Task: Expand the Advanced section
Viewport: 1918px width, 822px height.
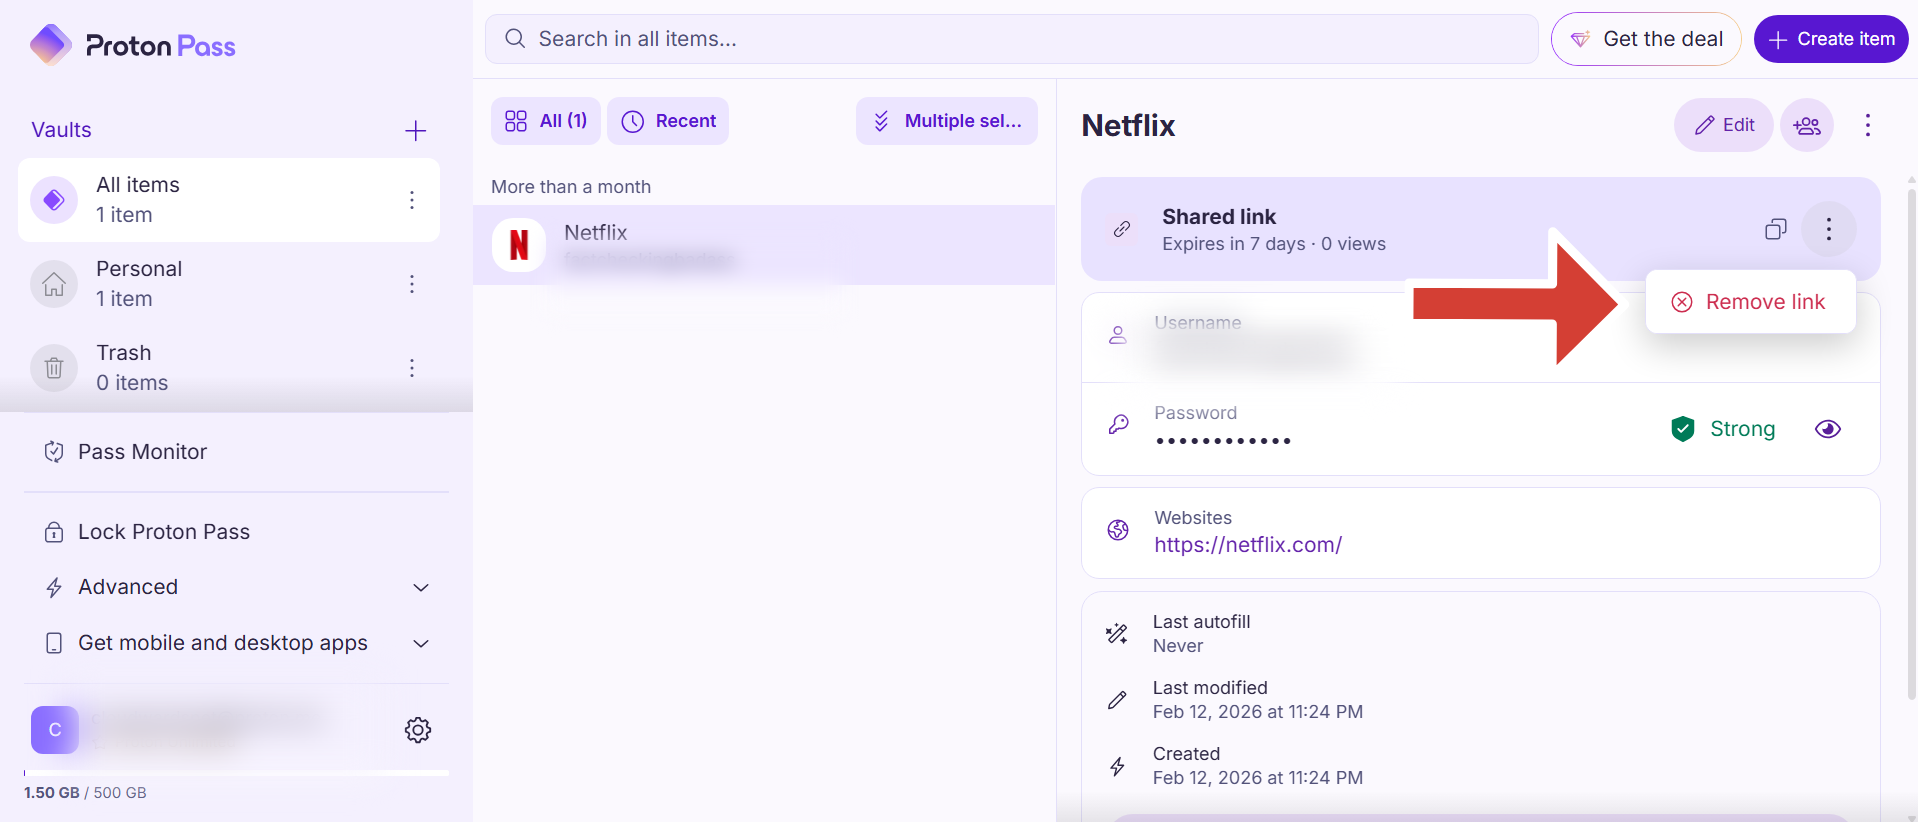Action: click(421, 587)
